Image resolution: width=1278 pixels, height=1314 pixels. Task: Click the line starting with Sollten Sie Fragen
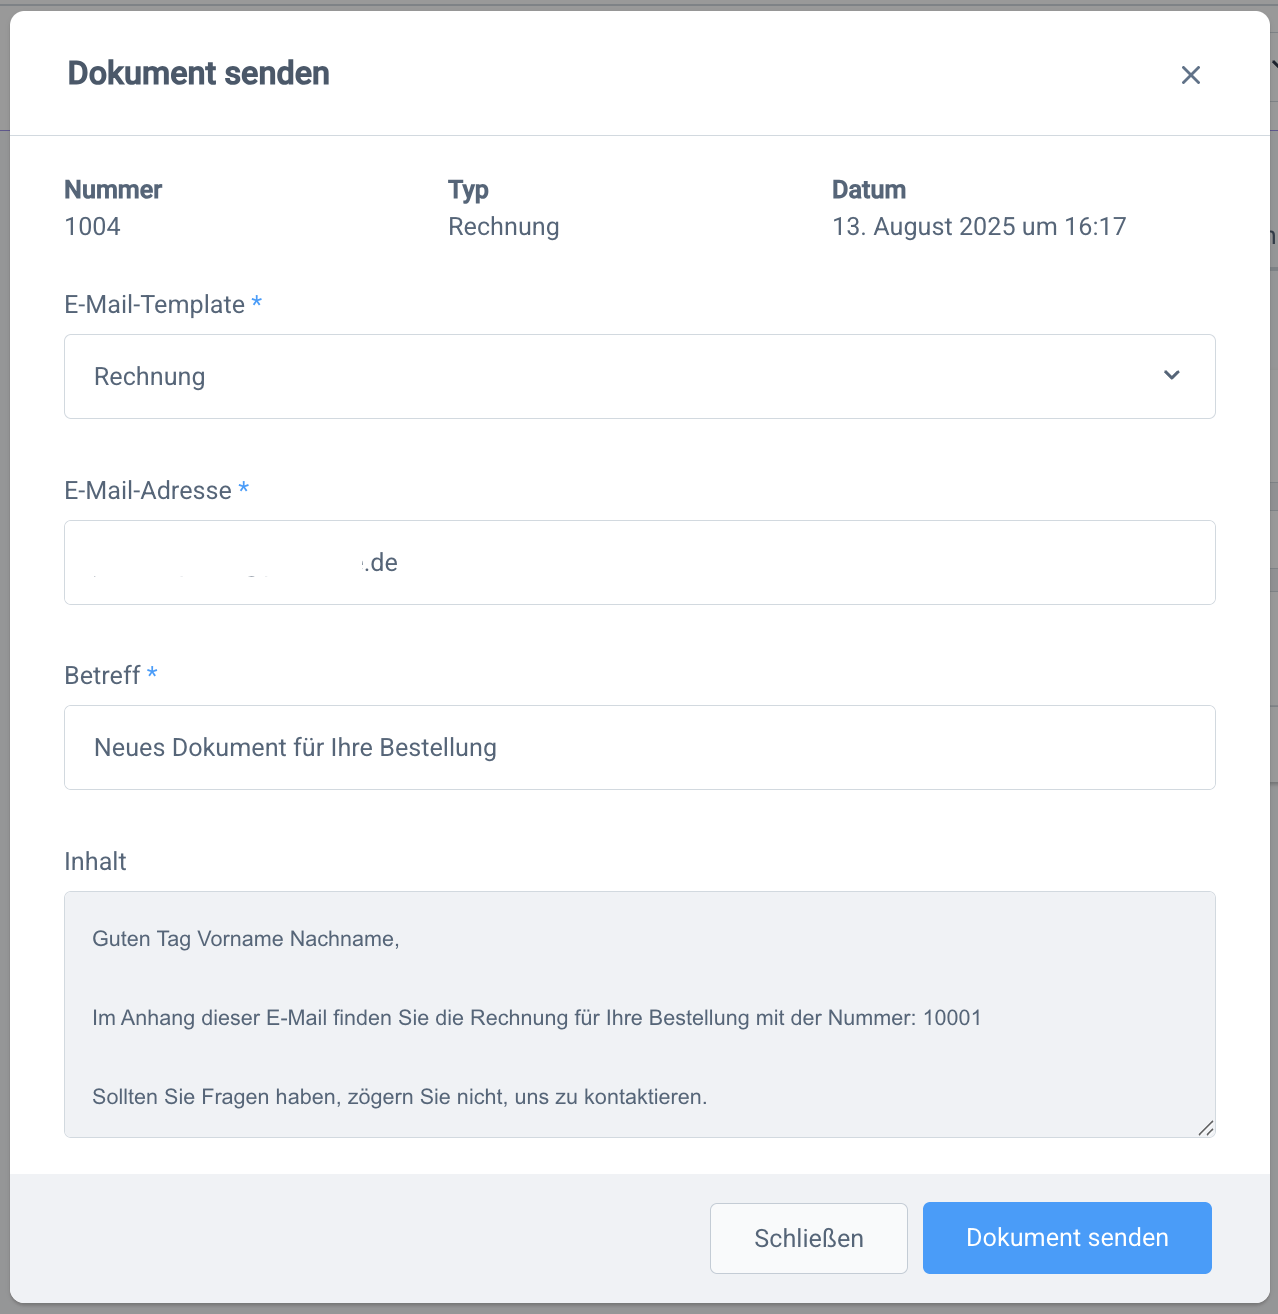(x=399, y=1097)
